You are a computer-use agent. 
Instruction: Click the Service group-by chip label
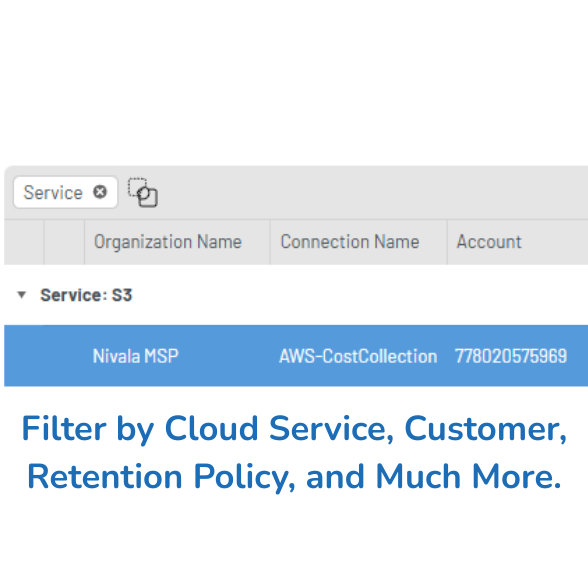(x=53, y=192)
